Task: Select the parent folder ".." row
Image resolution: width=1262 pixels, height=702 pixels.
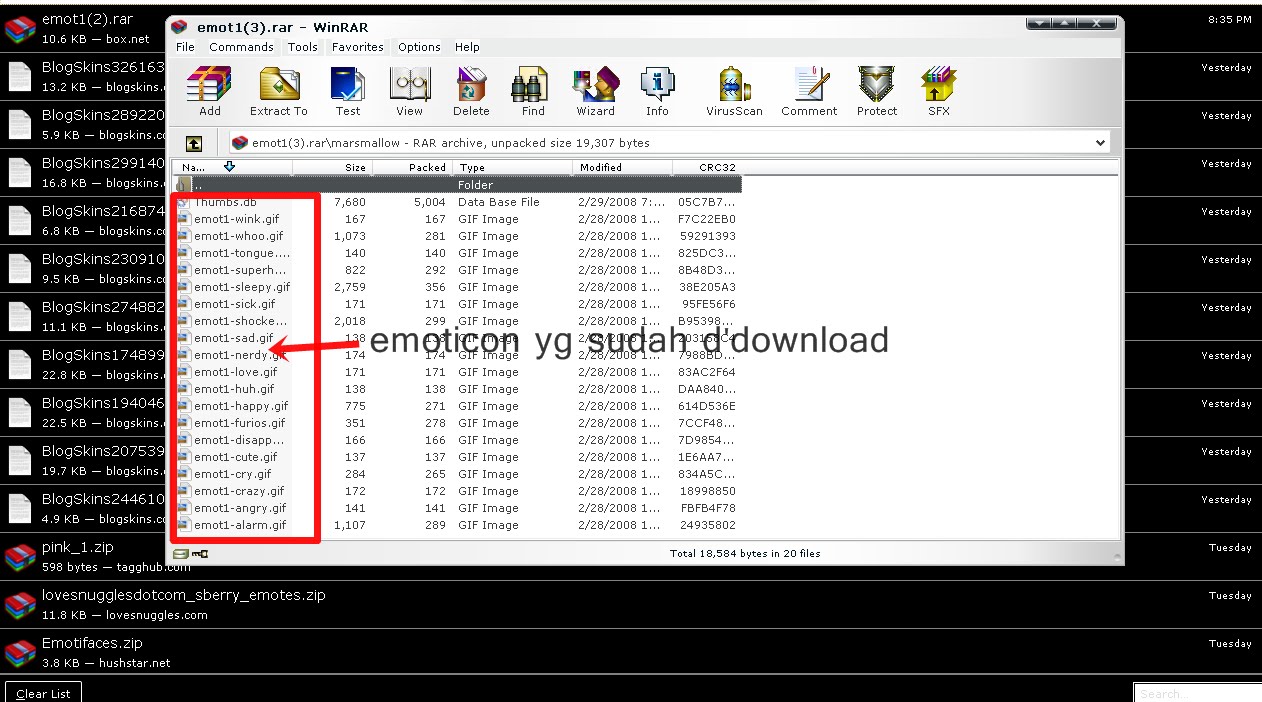Action: coord(458,185)
